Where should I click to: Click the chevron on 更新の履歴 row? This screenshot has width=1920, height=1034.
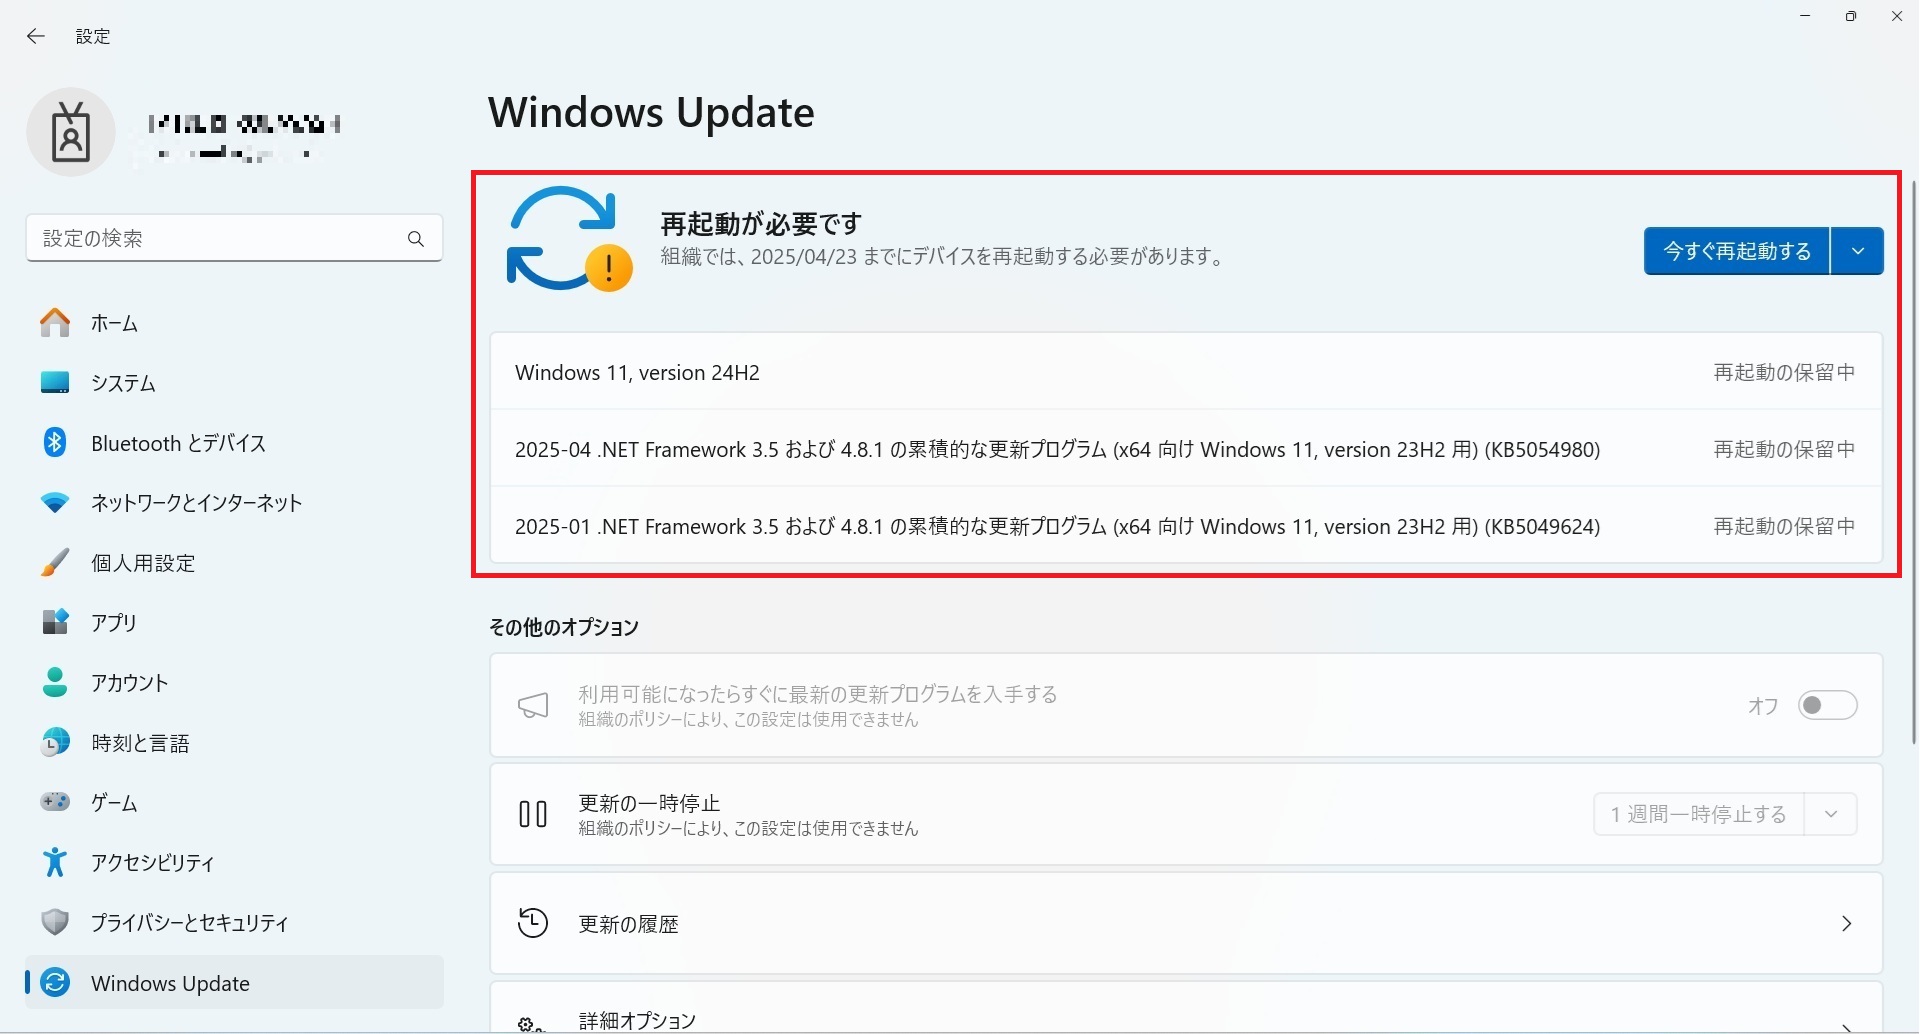[x=1846, y=923]
